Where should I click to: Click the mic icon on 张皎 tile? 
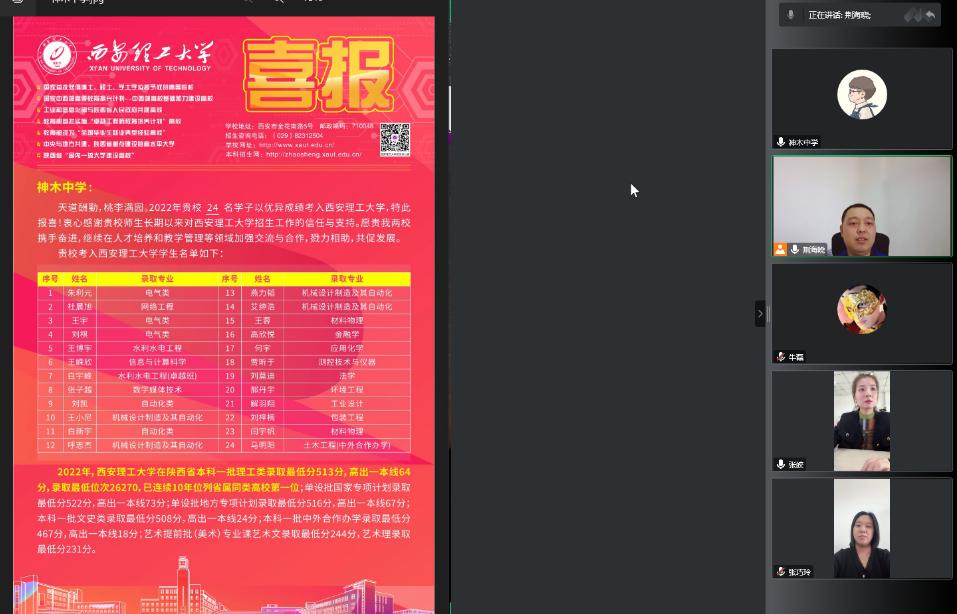(781, 464)
